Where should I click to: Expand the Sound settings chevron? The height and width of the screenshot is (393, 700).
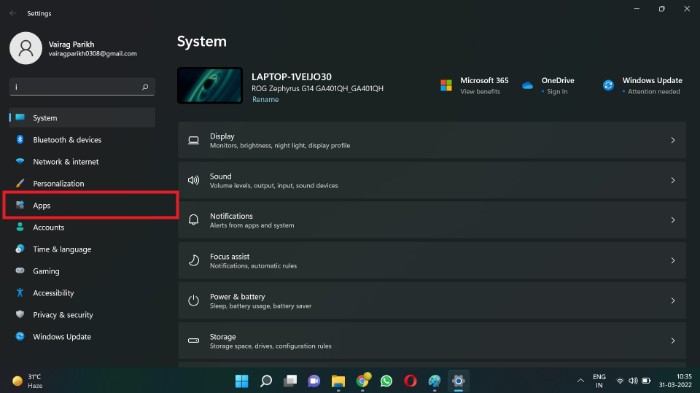coord(673,180)
